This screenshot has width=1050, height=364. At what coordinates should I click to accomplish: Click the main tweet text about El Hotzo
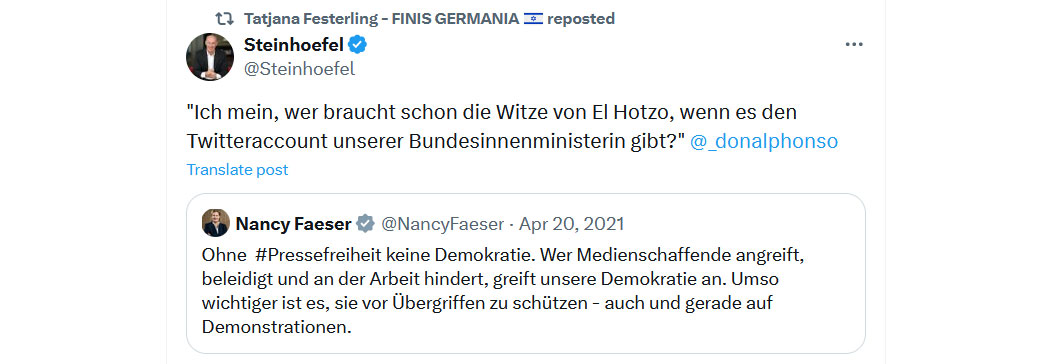point(512,126)
